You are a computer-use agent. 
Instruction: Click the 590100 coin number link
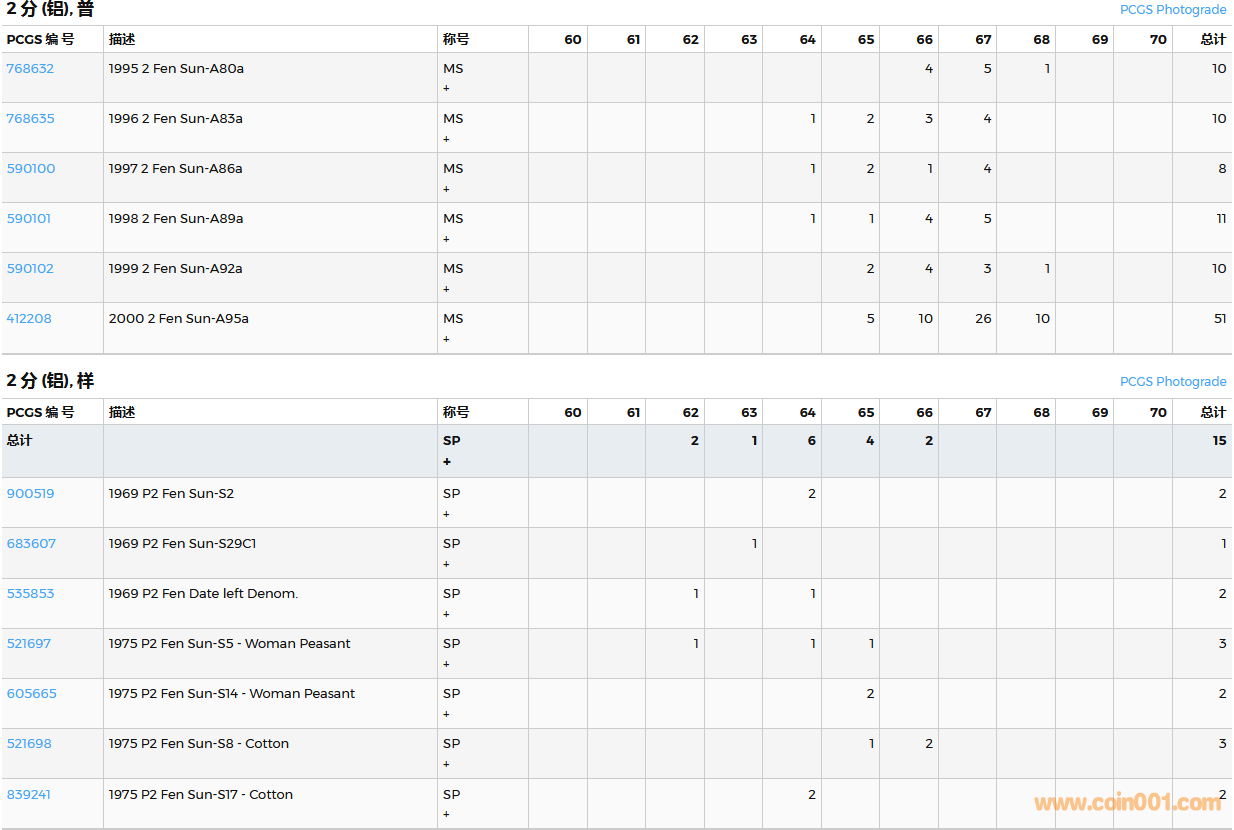[30, 169]
